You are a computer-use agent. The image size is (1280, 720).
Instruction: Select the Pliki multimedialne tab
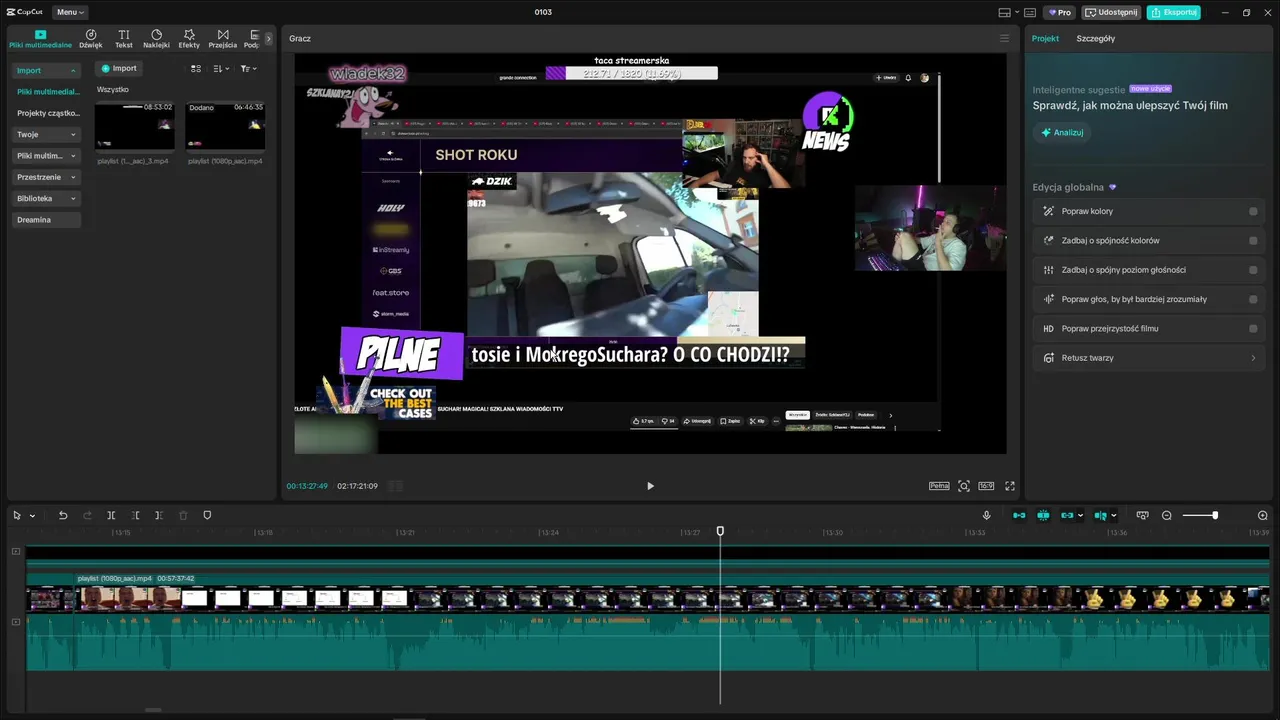[x=41, y=39]
